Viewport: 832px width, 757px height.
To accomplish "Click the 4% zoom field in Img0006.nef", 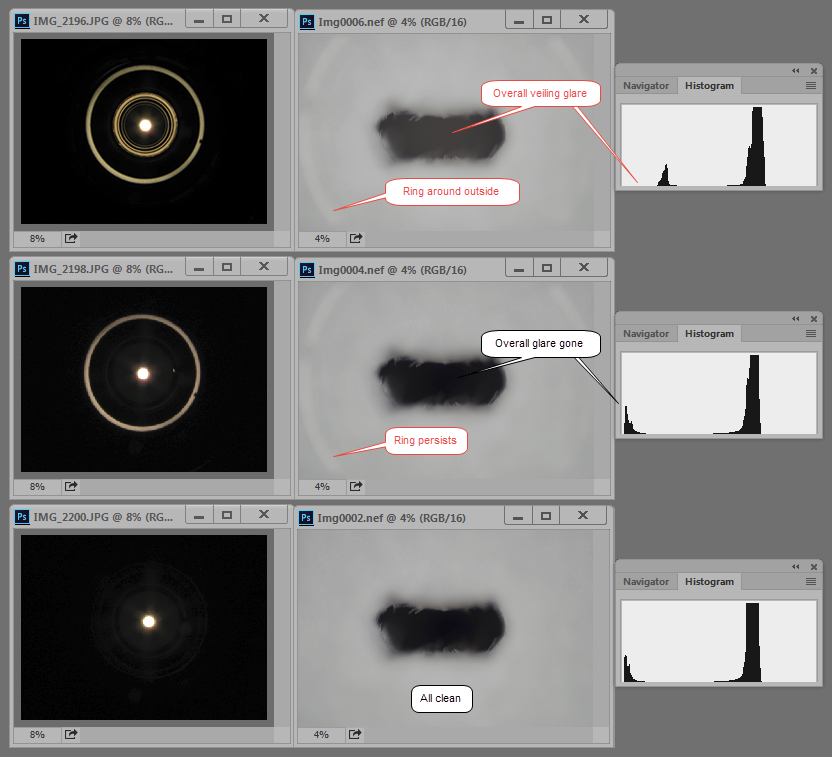I will pos(322,238).
